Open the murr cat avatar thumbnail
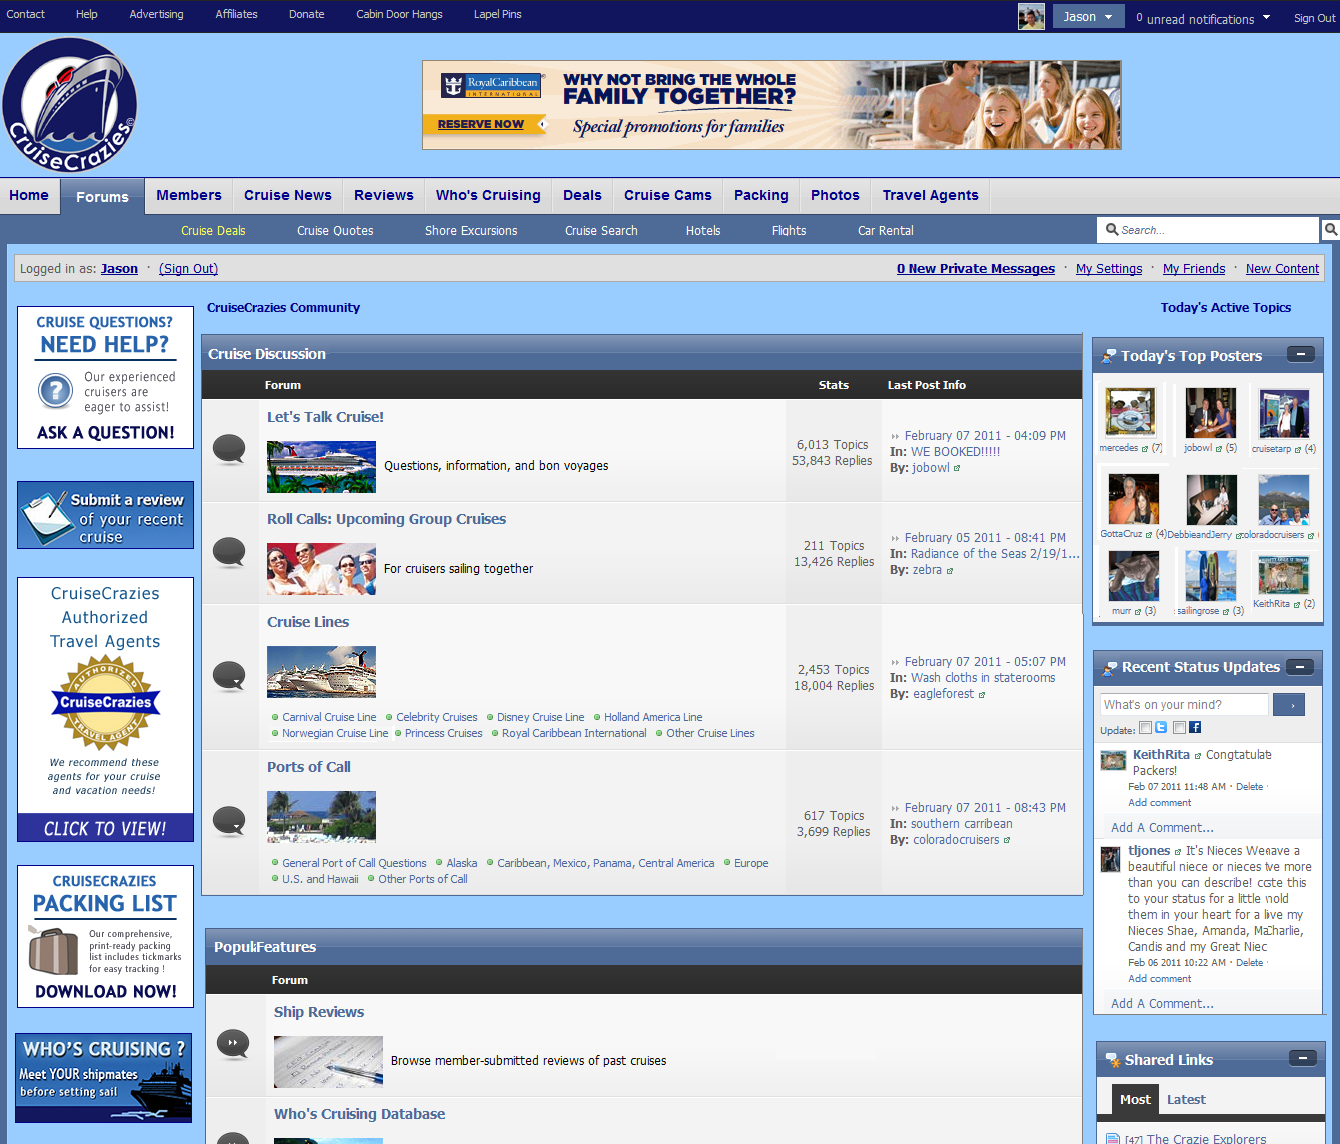 pos(1134,575)
